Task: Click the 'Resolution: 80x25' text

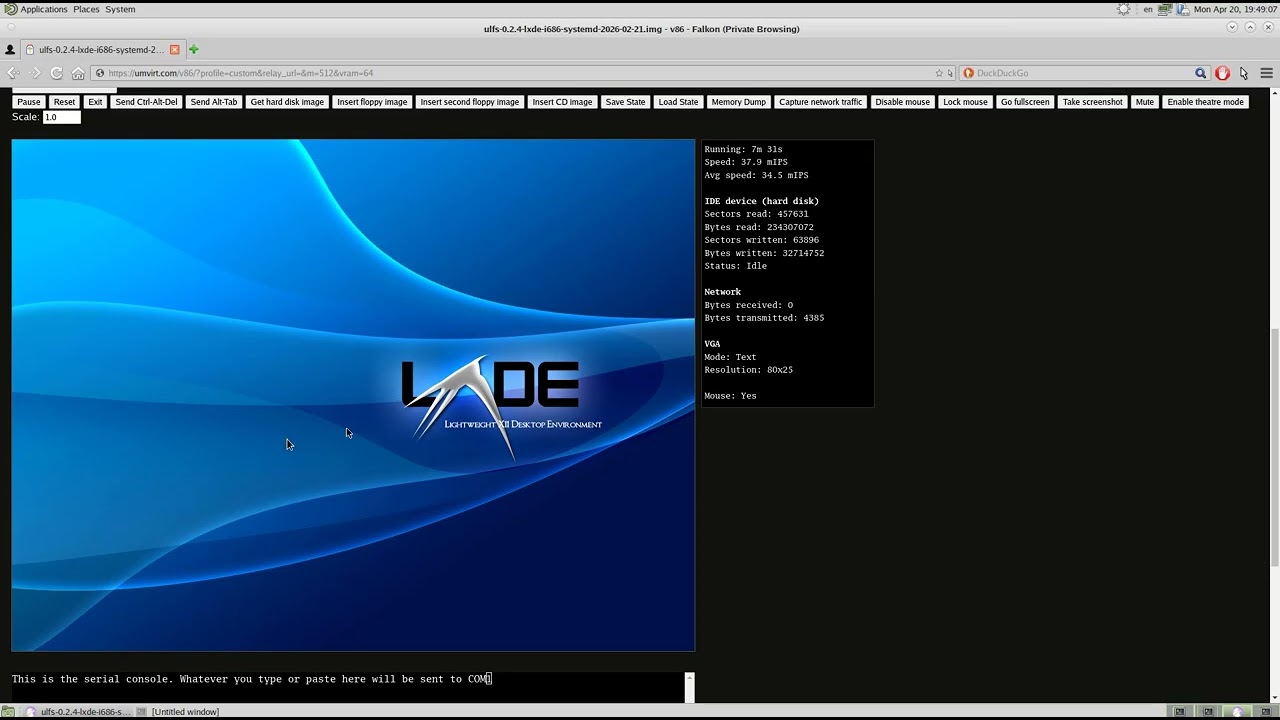Action: [748, 370]
